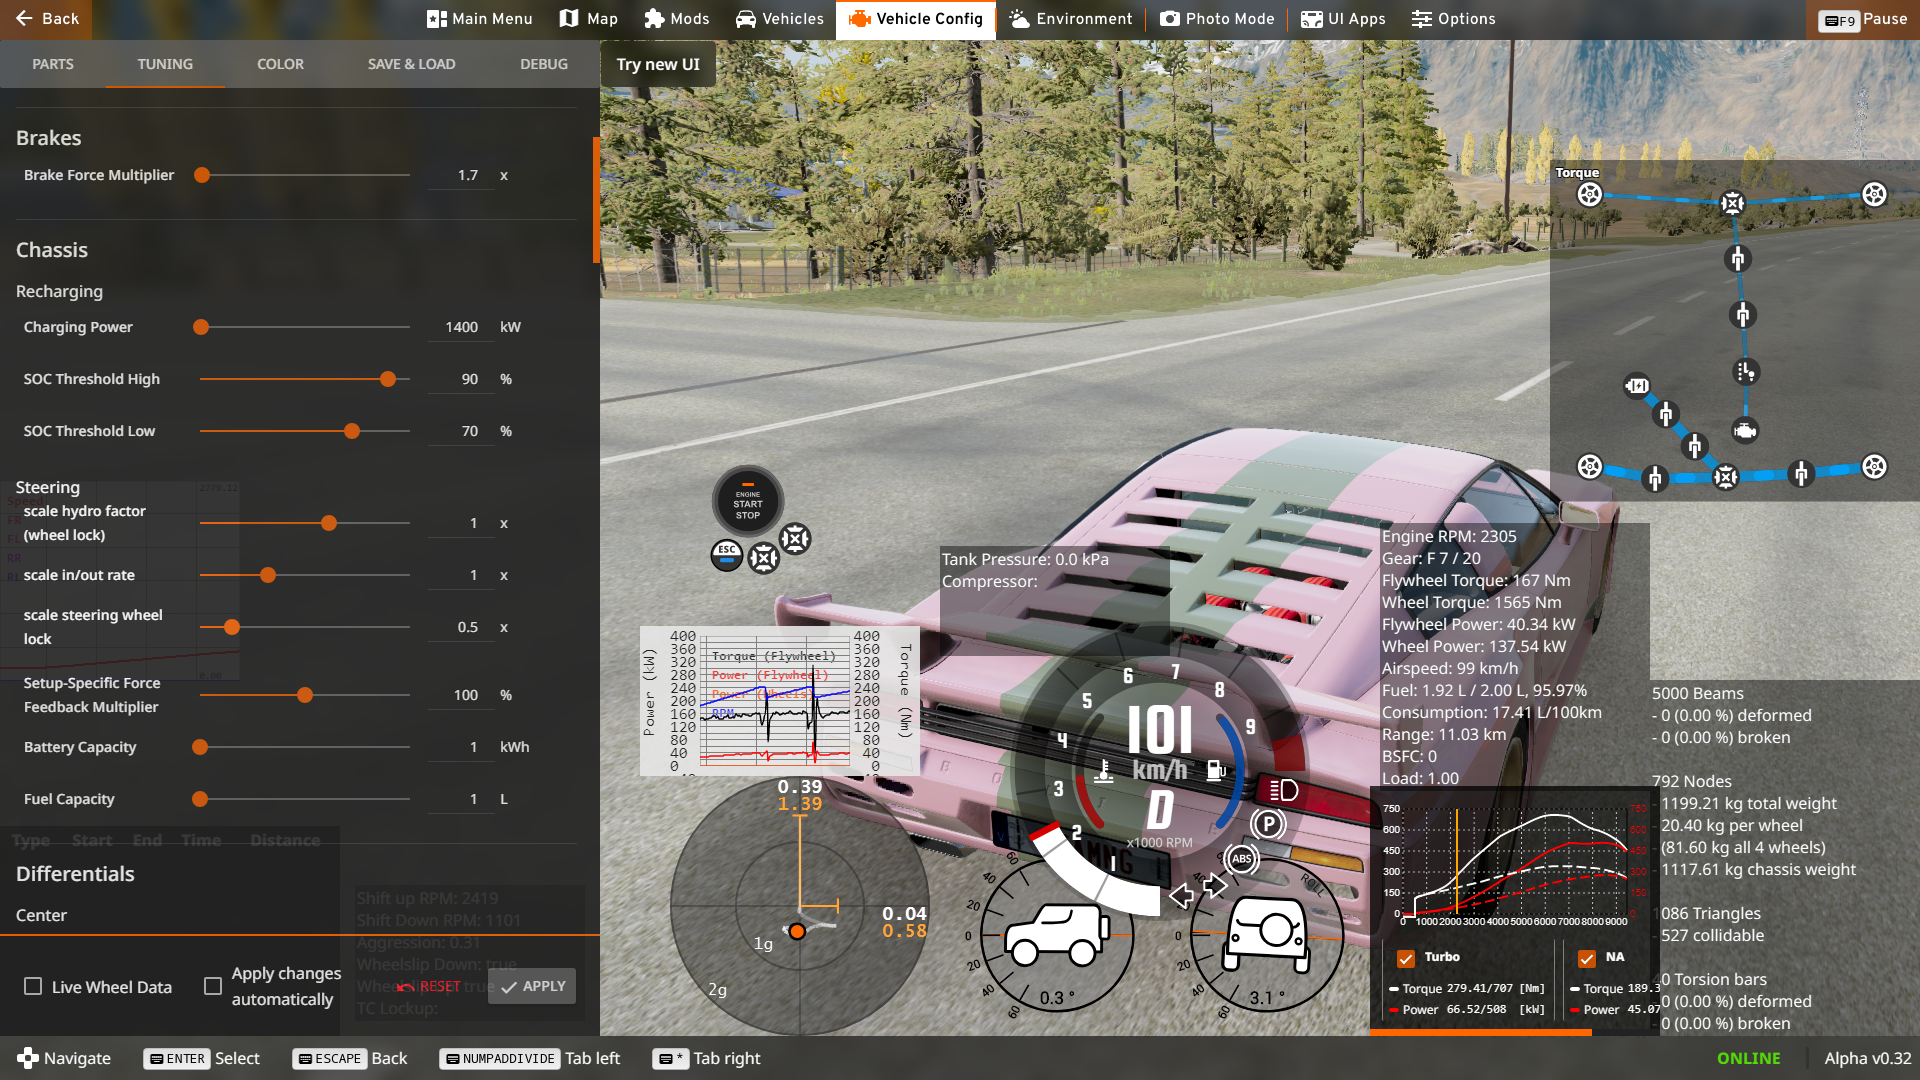Click the gearbox node above the engine node
Image resolution: width=1920 pixels, height=1080 pixels.
point(1746,372)
